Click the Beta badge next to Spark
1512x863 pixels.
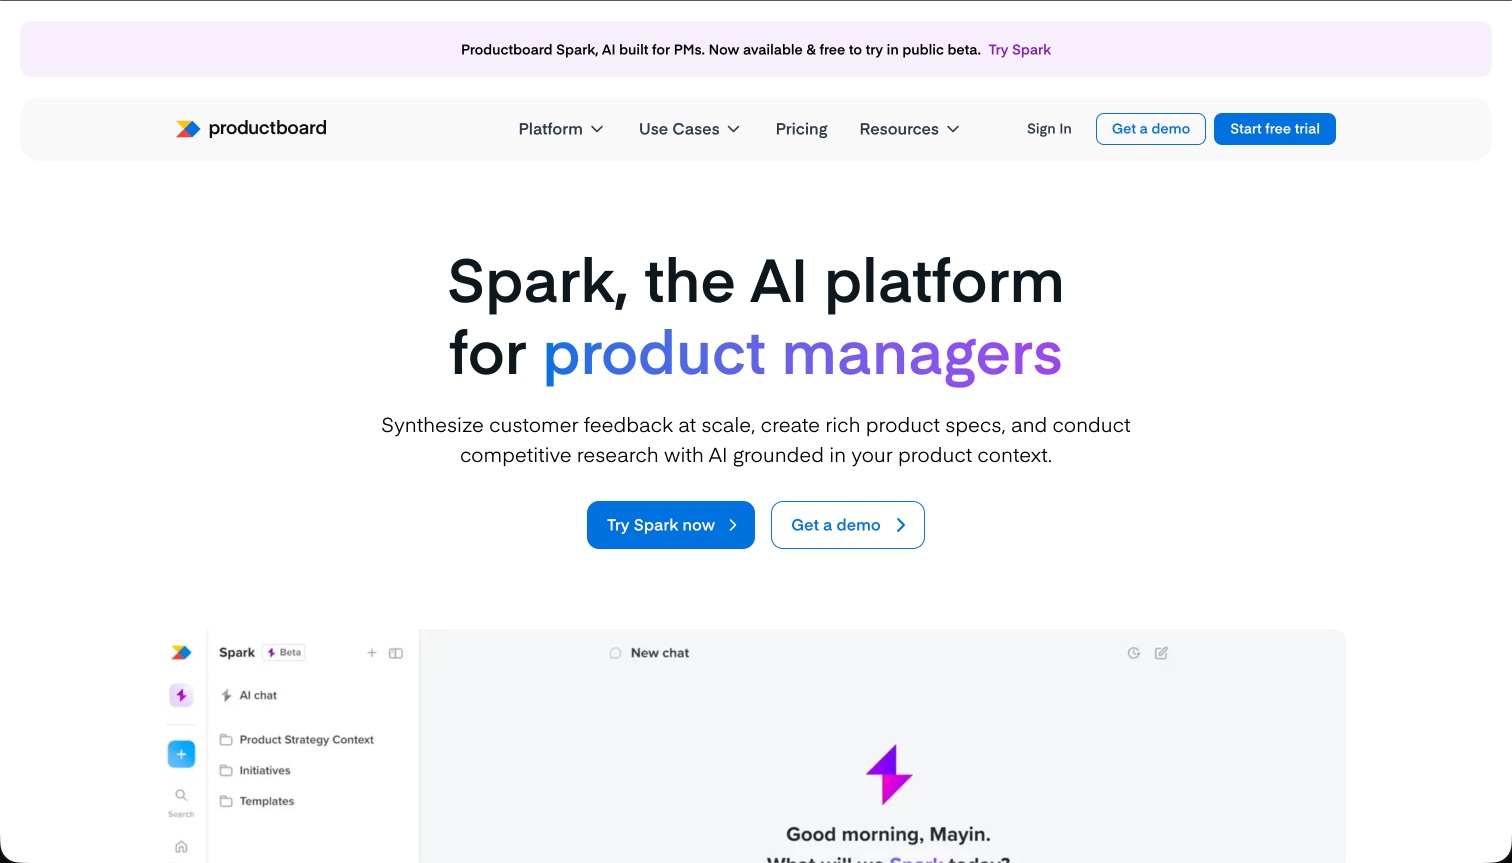284,652
